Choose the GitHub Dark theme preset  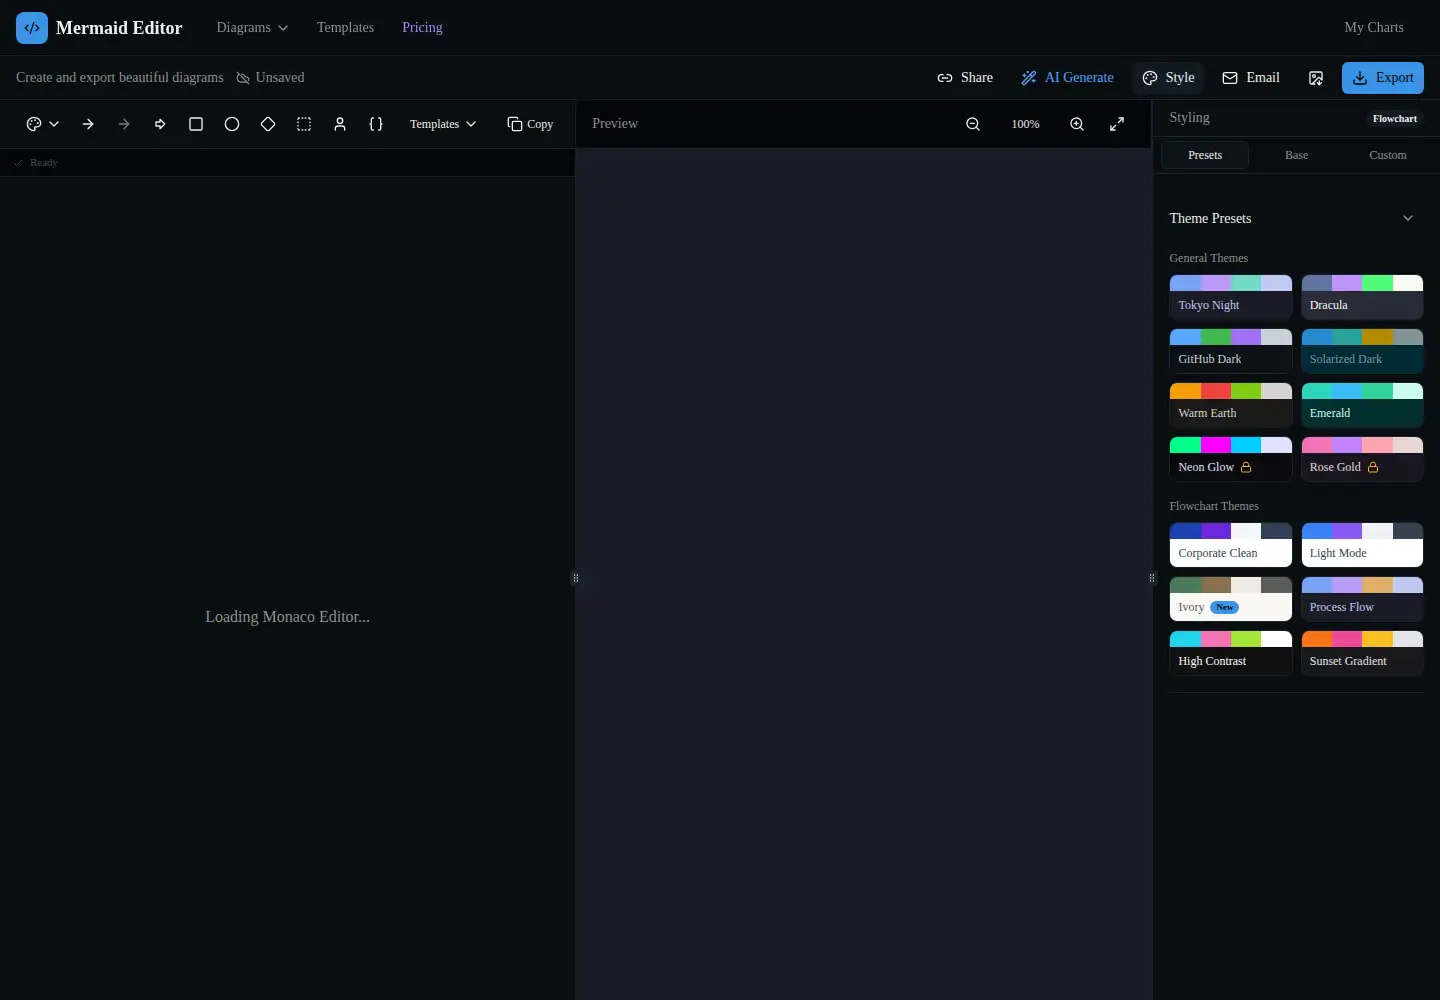pos(1231,351)
